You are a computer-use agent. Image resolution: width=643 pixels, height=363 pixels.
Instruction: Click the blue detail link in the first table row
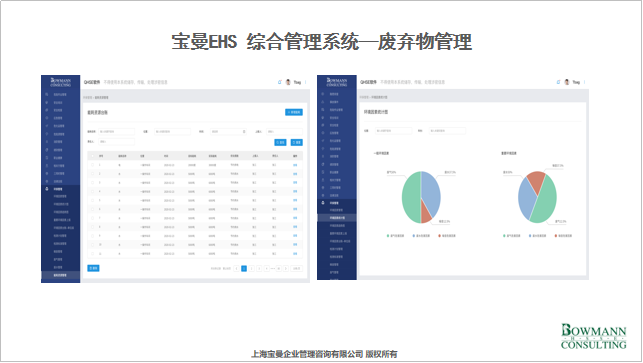(x=295, y=165)
